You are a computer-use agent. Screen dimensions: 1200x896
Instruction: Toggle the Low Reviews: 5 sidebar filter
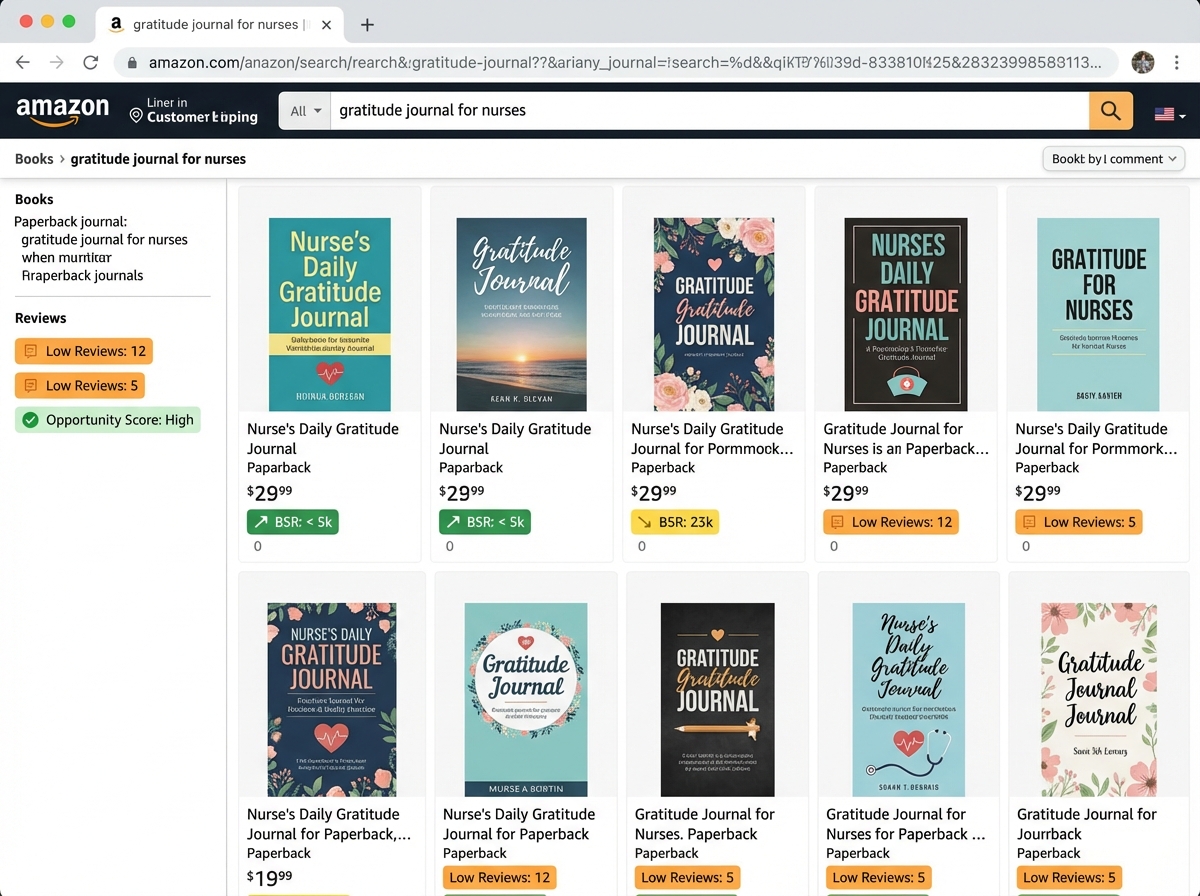point(80,385)
